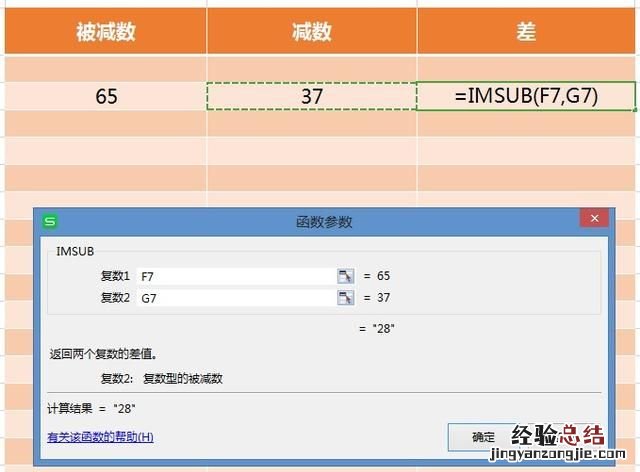Click the cell with formula =IMSUB(F7,G7)

tap(527, 97)
